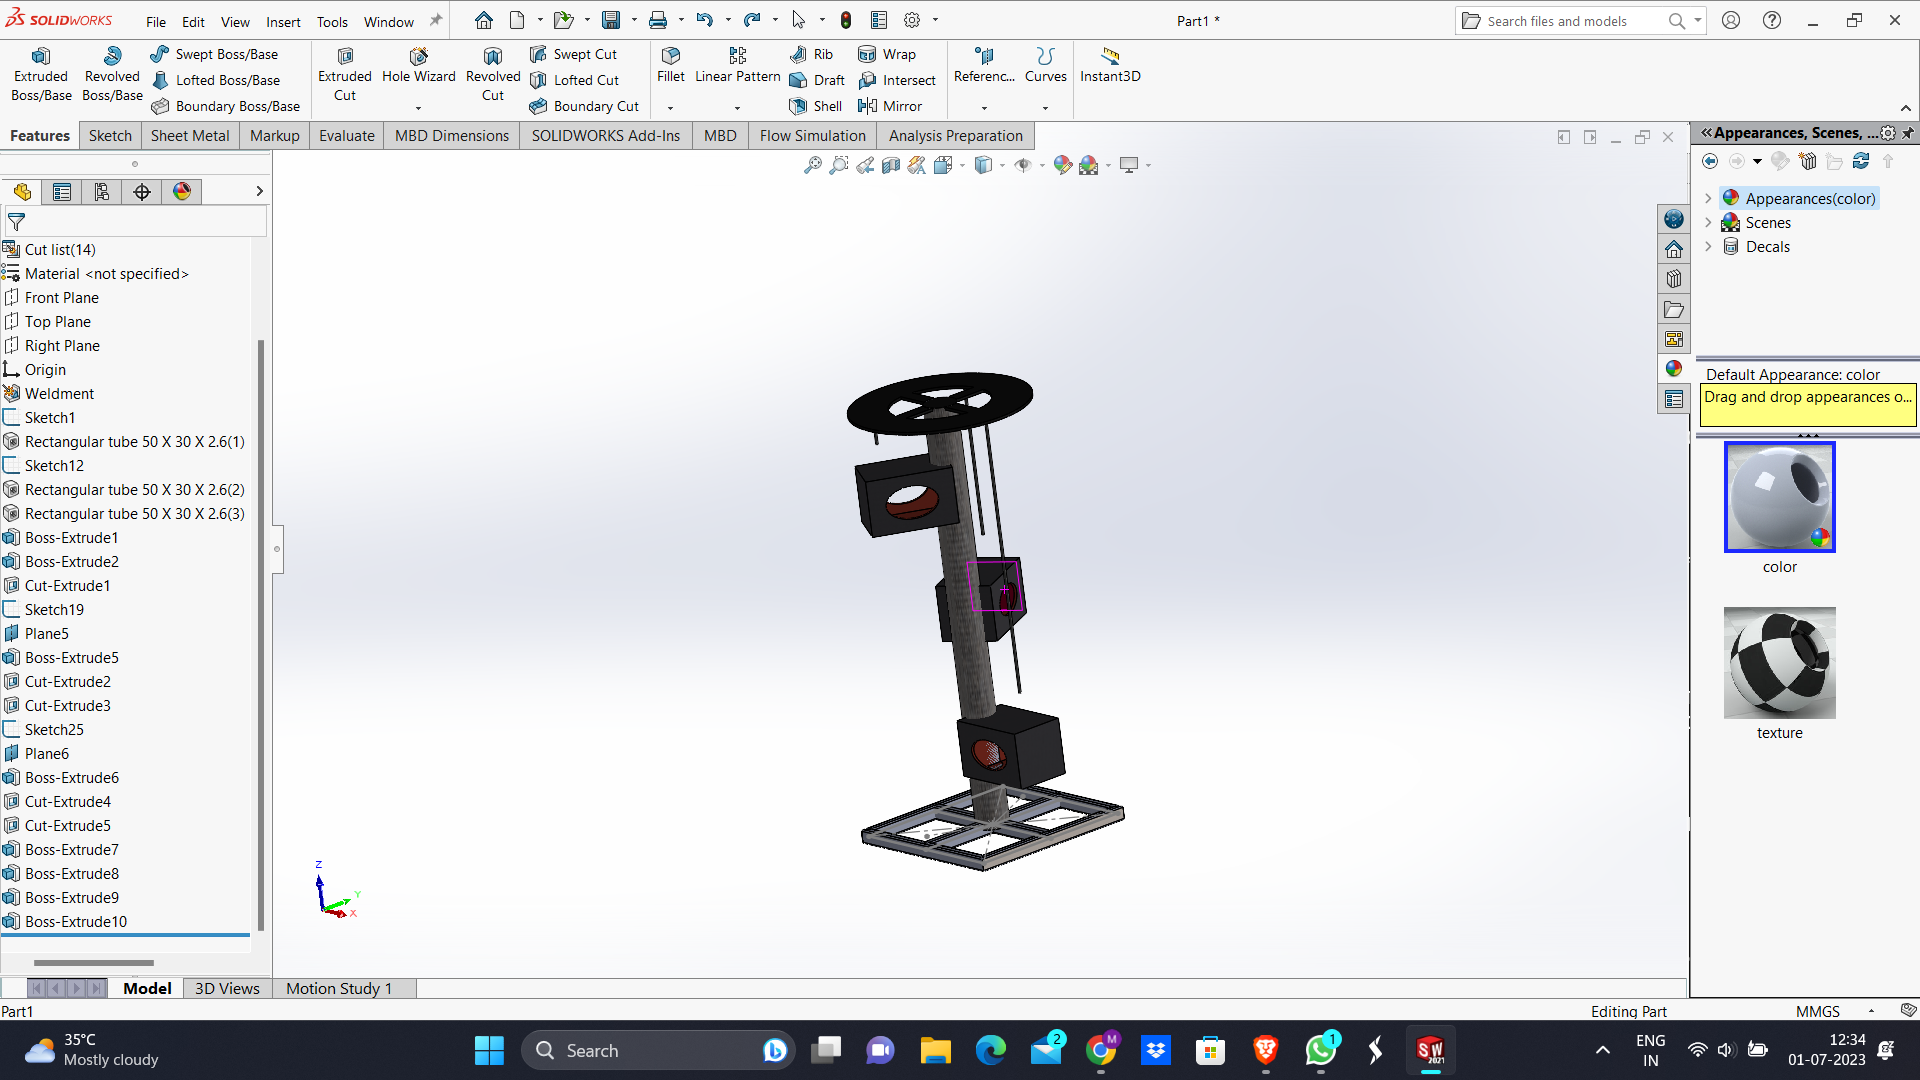Screen dimensions: 1920x1080
Task: Open the ConfigurationManager tab icon
Action: [102, 191]
